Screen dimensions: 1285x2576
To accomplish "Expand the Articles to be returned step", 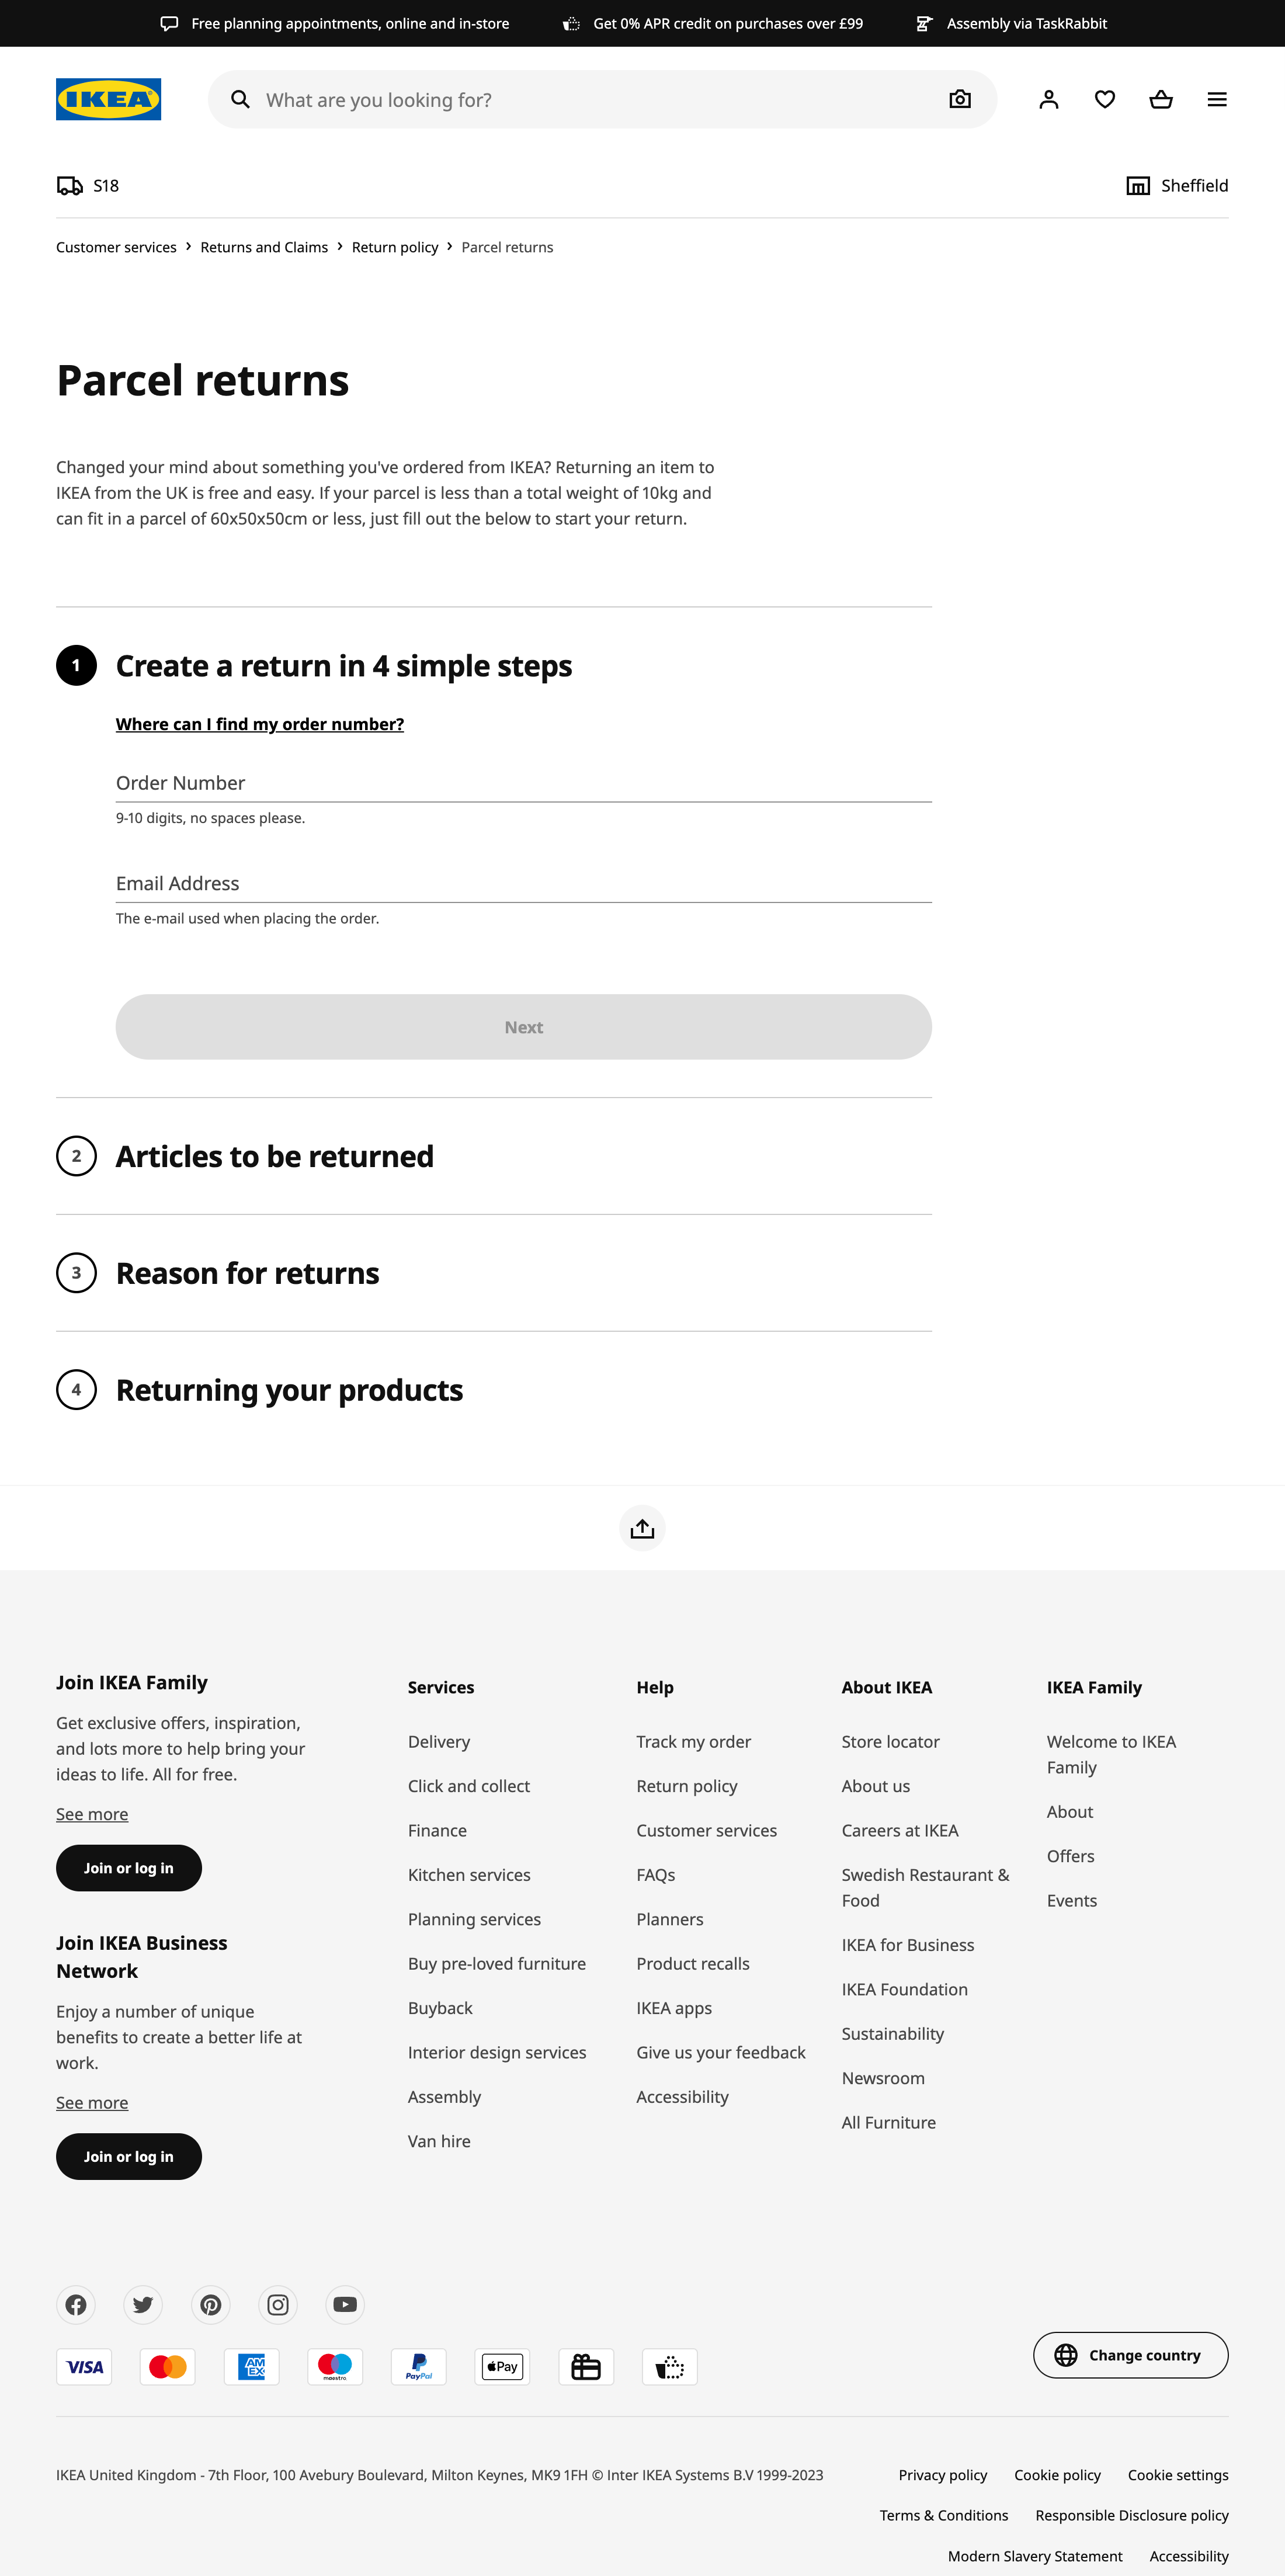I will click(x=274, y=1156).
